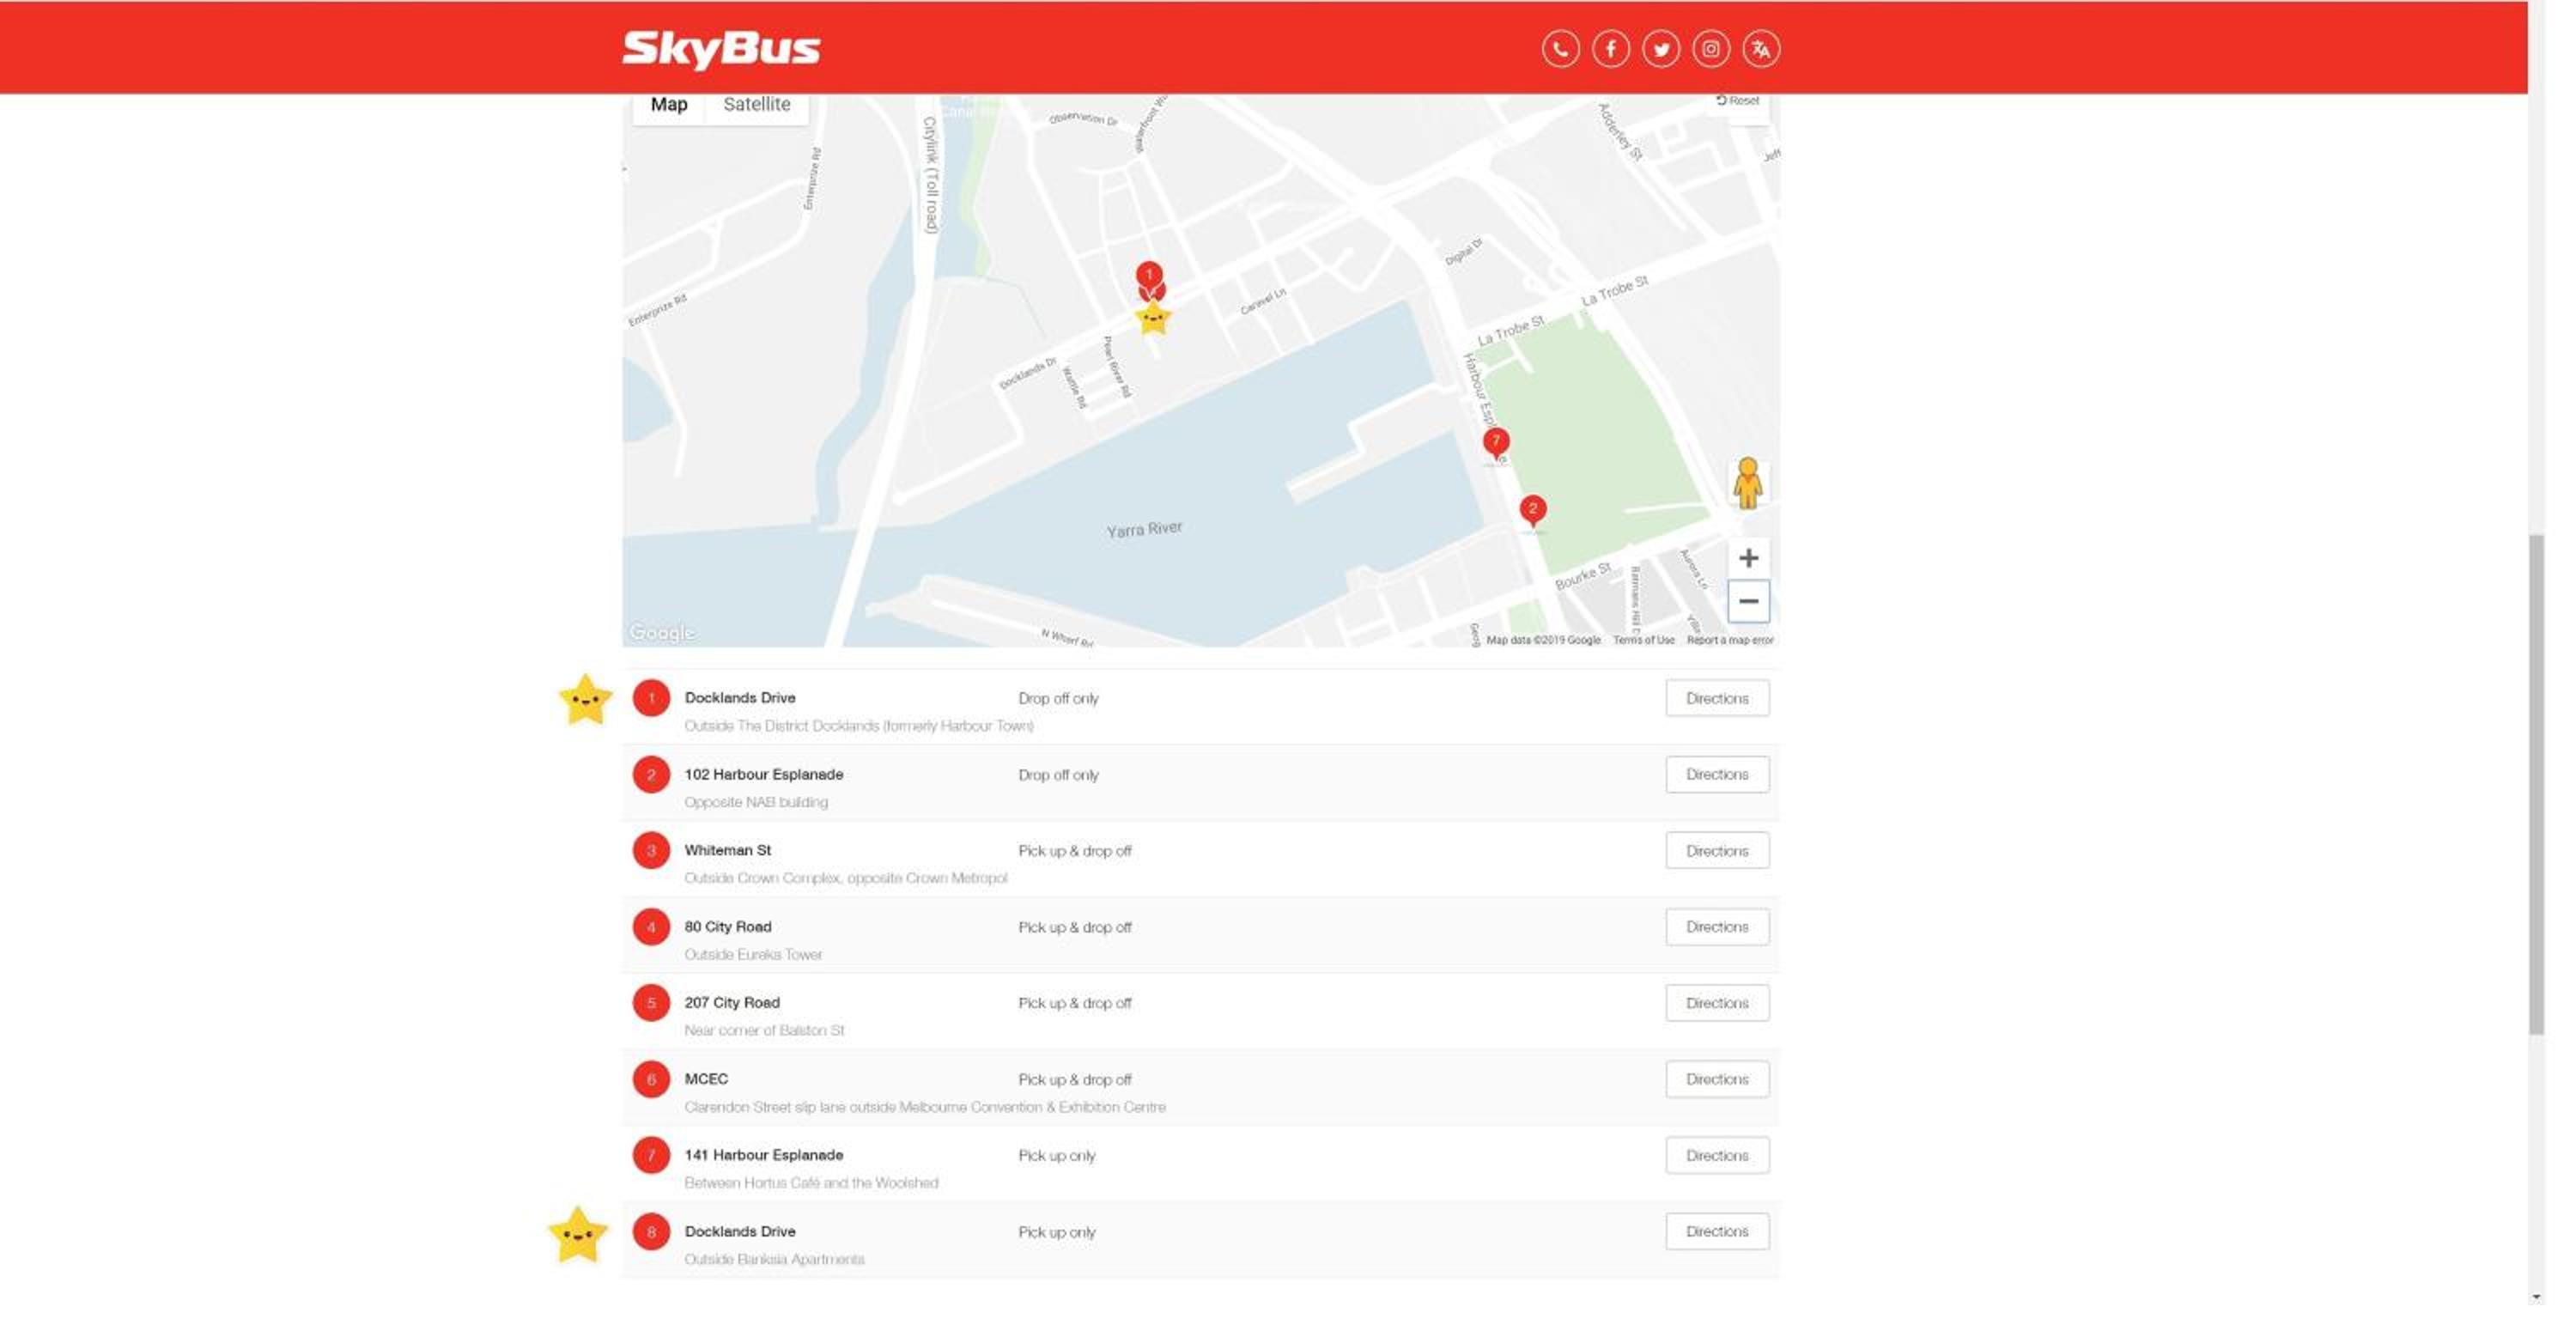
Task: Open the Instagram icon in header
Action: (x=1710, y=48)
